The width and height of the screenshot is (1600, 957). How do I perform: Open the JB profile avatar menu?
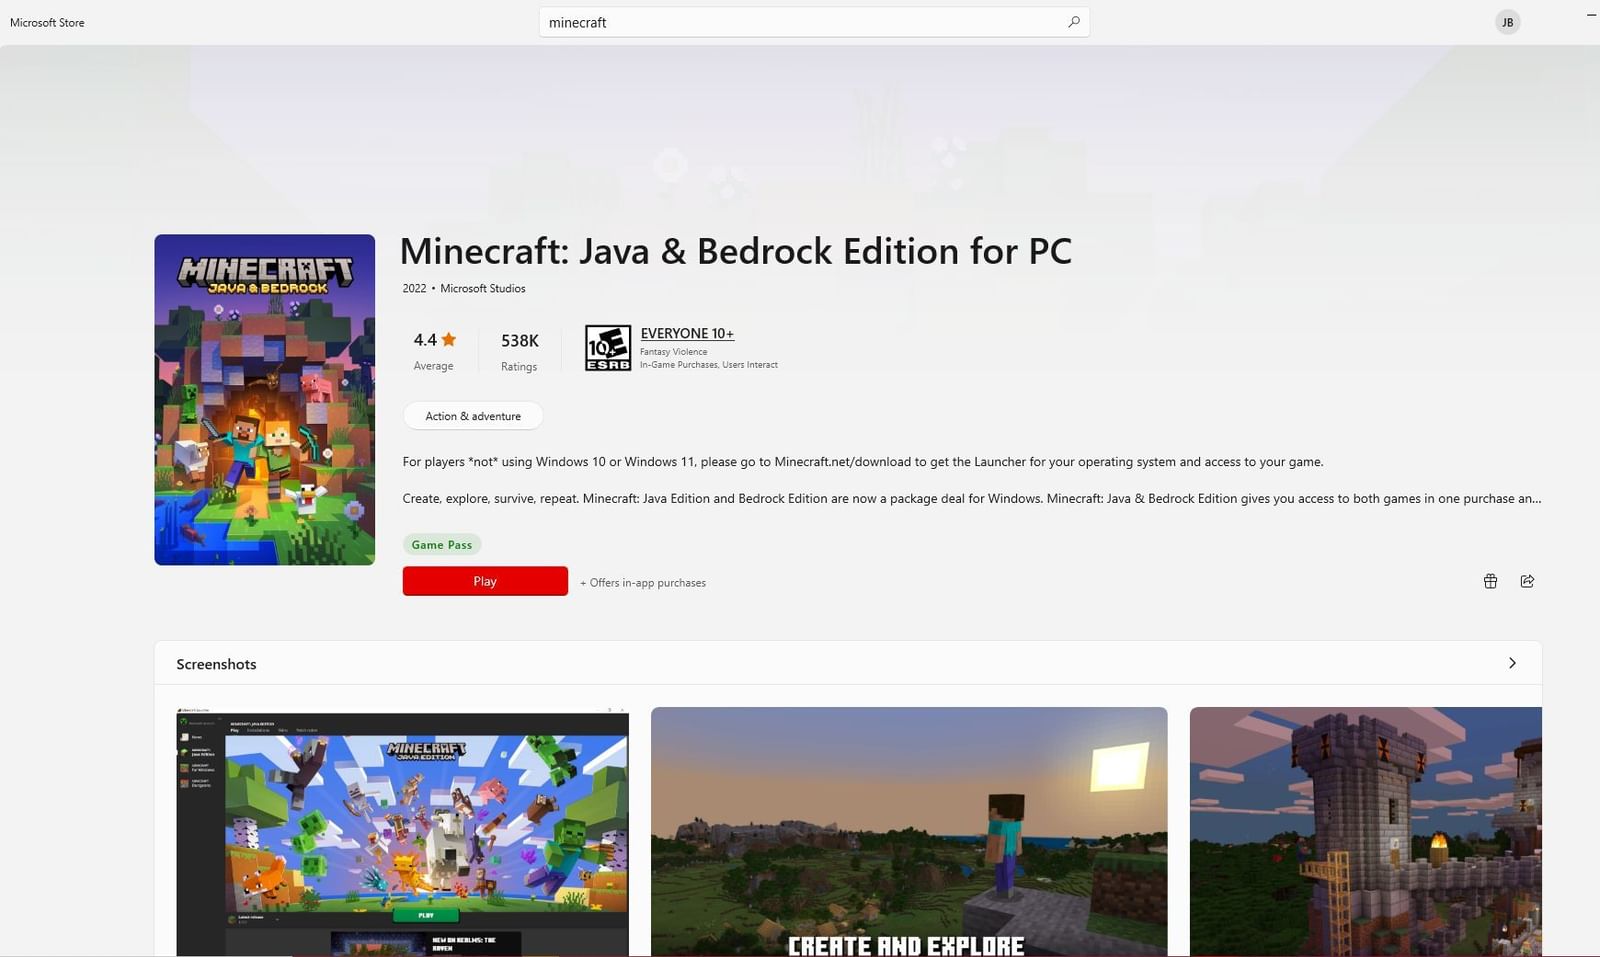tap(1507, 21)
